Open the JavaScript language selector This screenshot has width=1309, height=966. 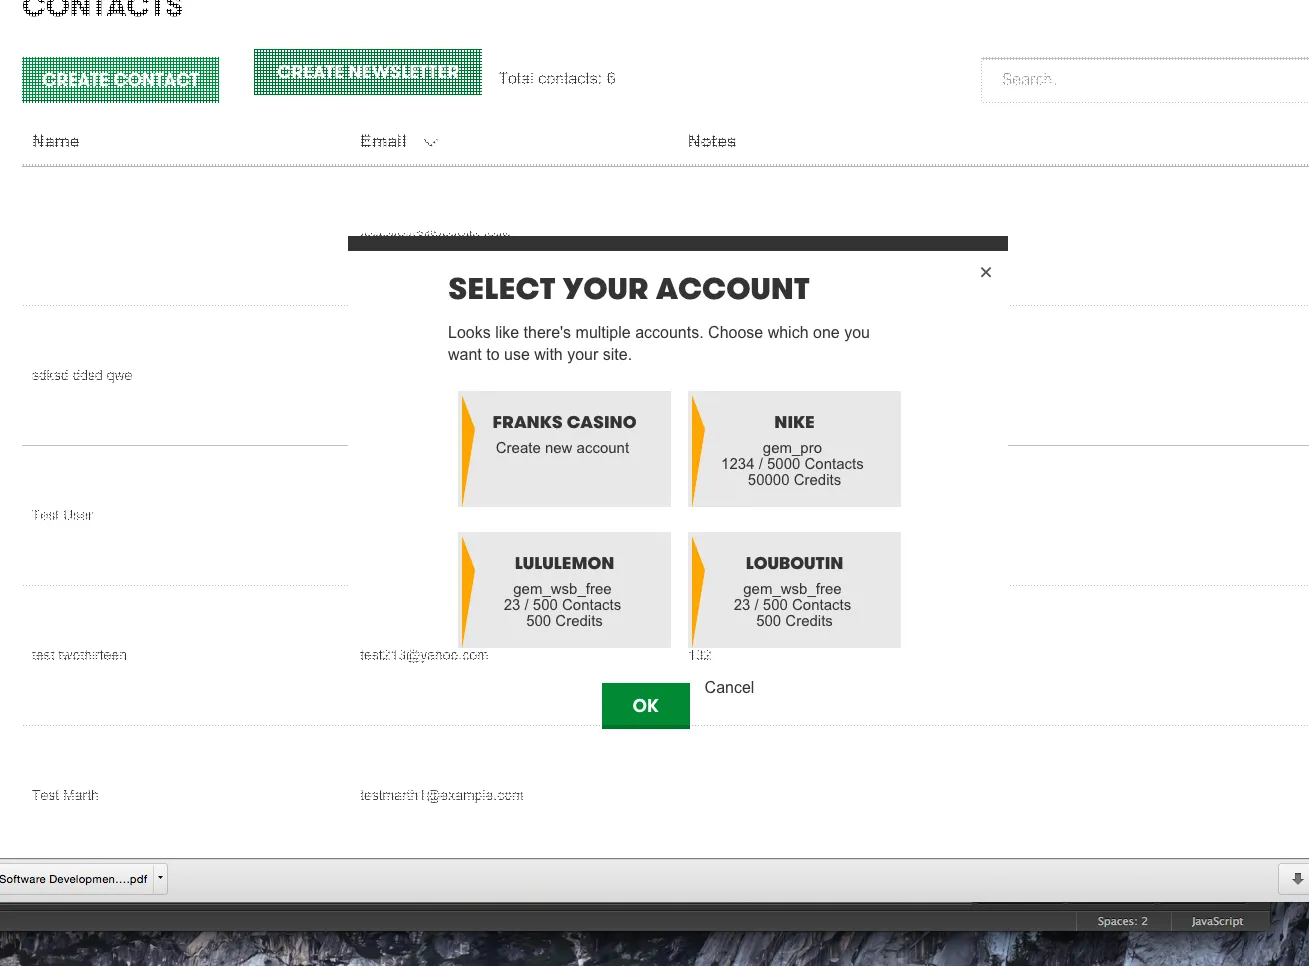coord(1217,921)
